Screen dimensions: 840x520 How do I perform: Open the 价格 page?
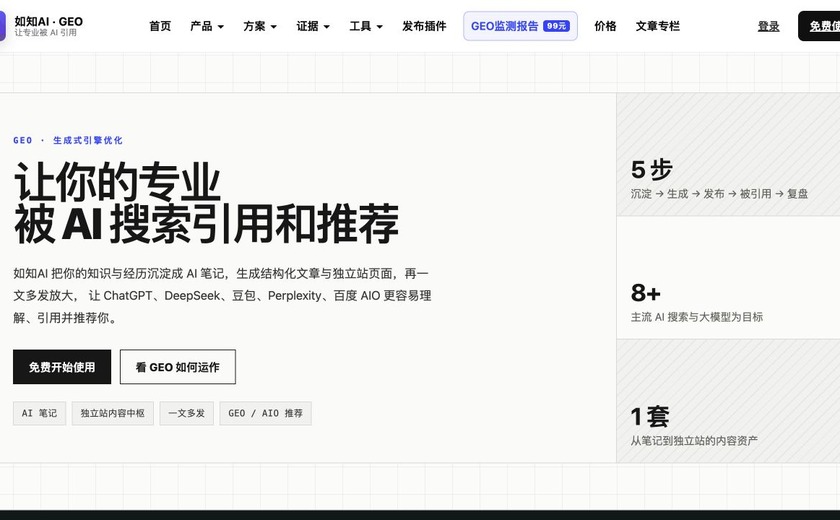[605, 26]
